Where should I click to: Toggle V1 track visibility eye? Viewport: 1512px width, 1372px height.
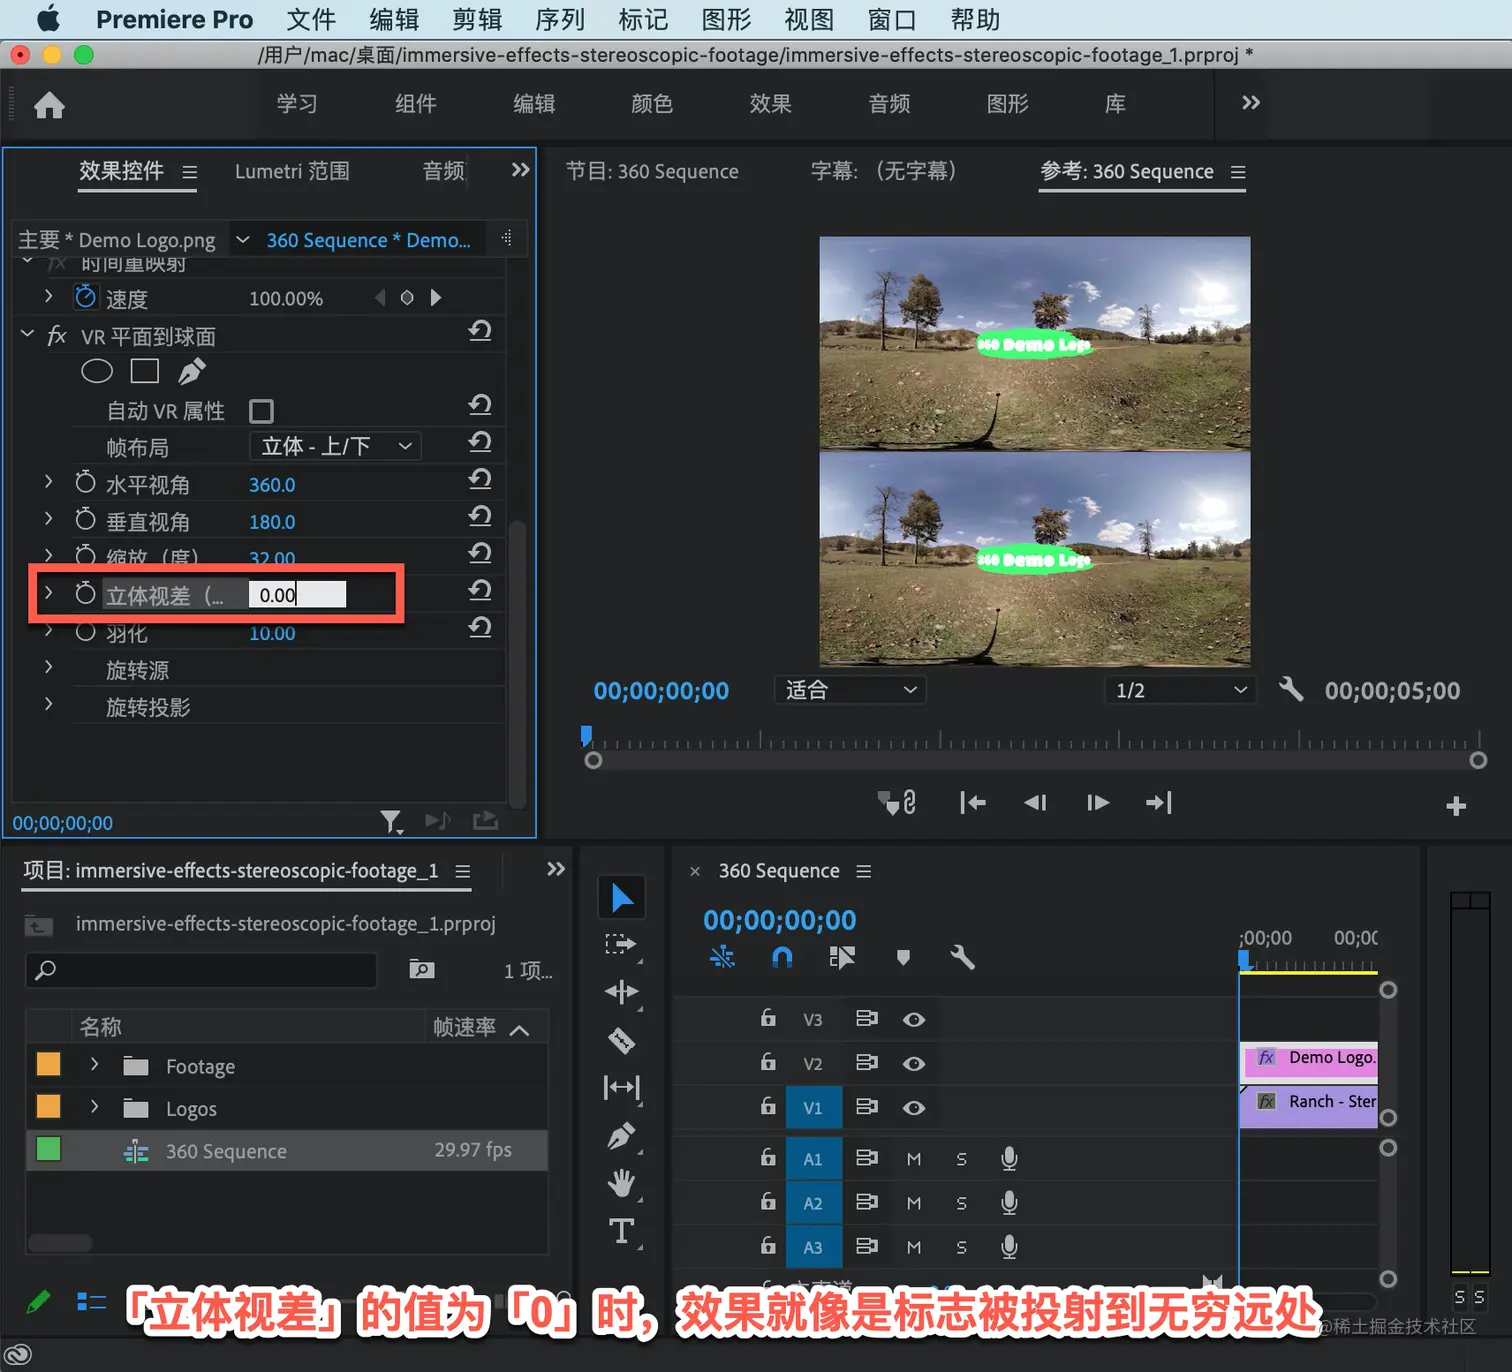click(x=913, y=1108)
